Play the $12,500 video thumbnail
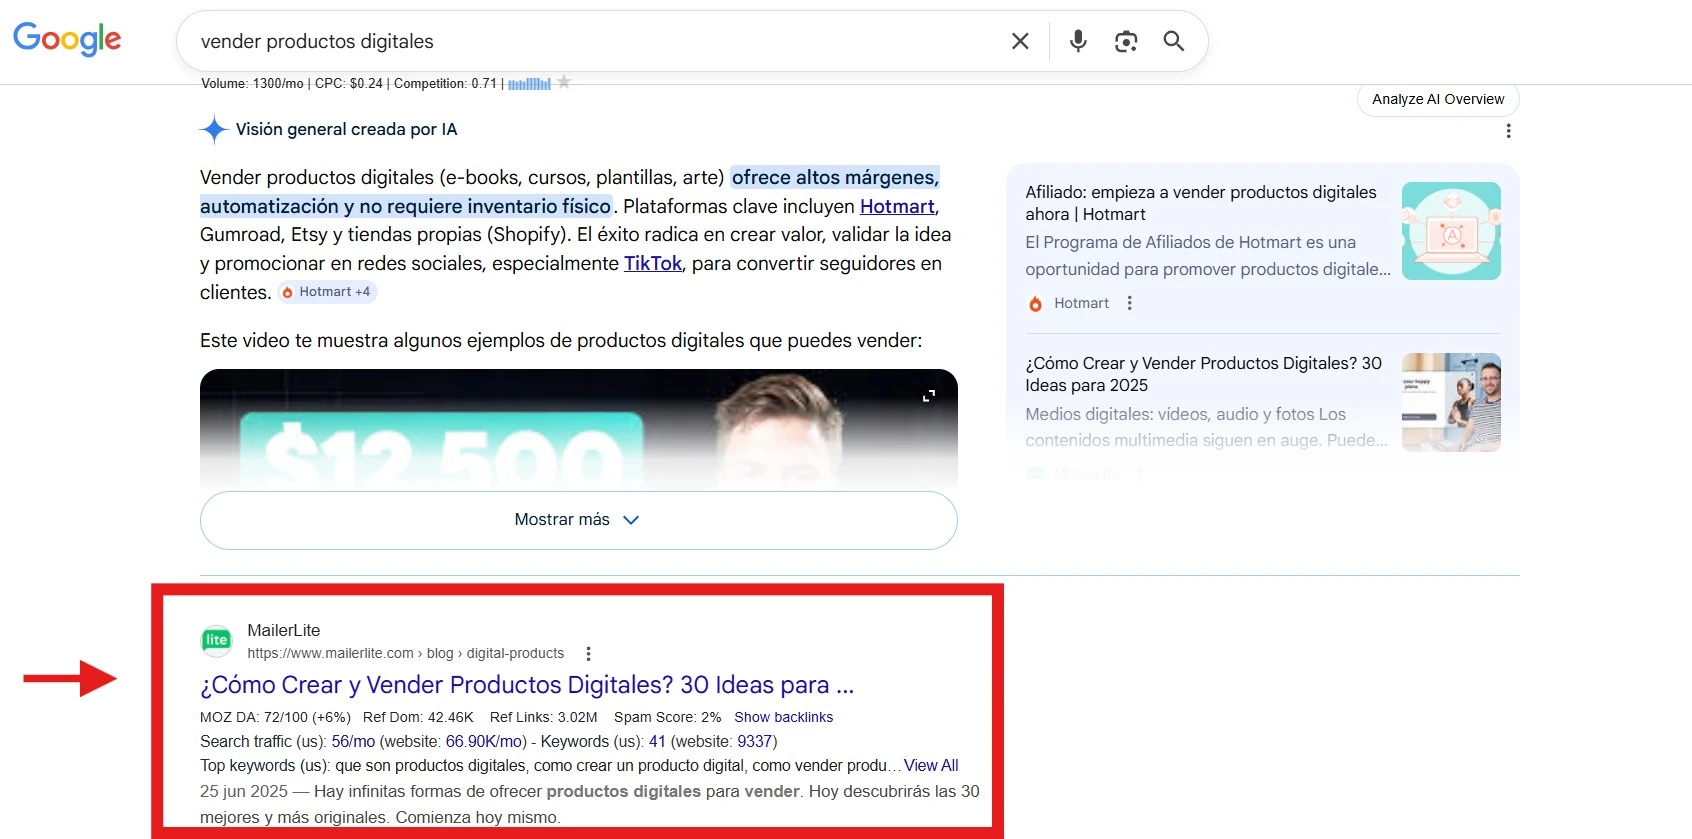 click(x=579, y=430)
